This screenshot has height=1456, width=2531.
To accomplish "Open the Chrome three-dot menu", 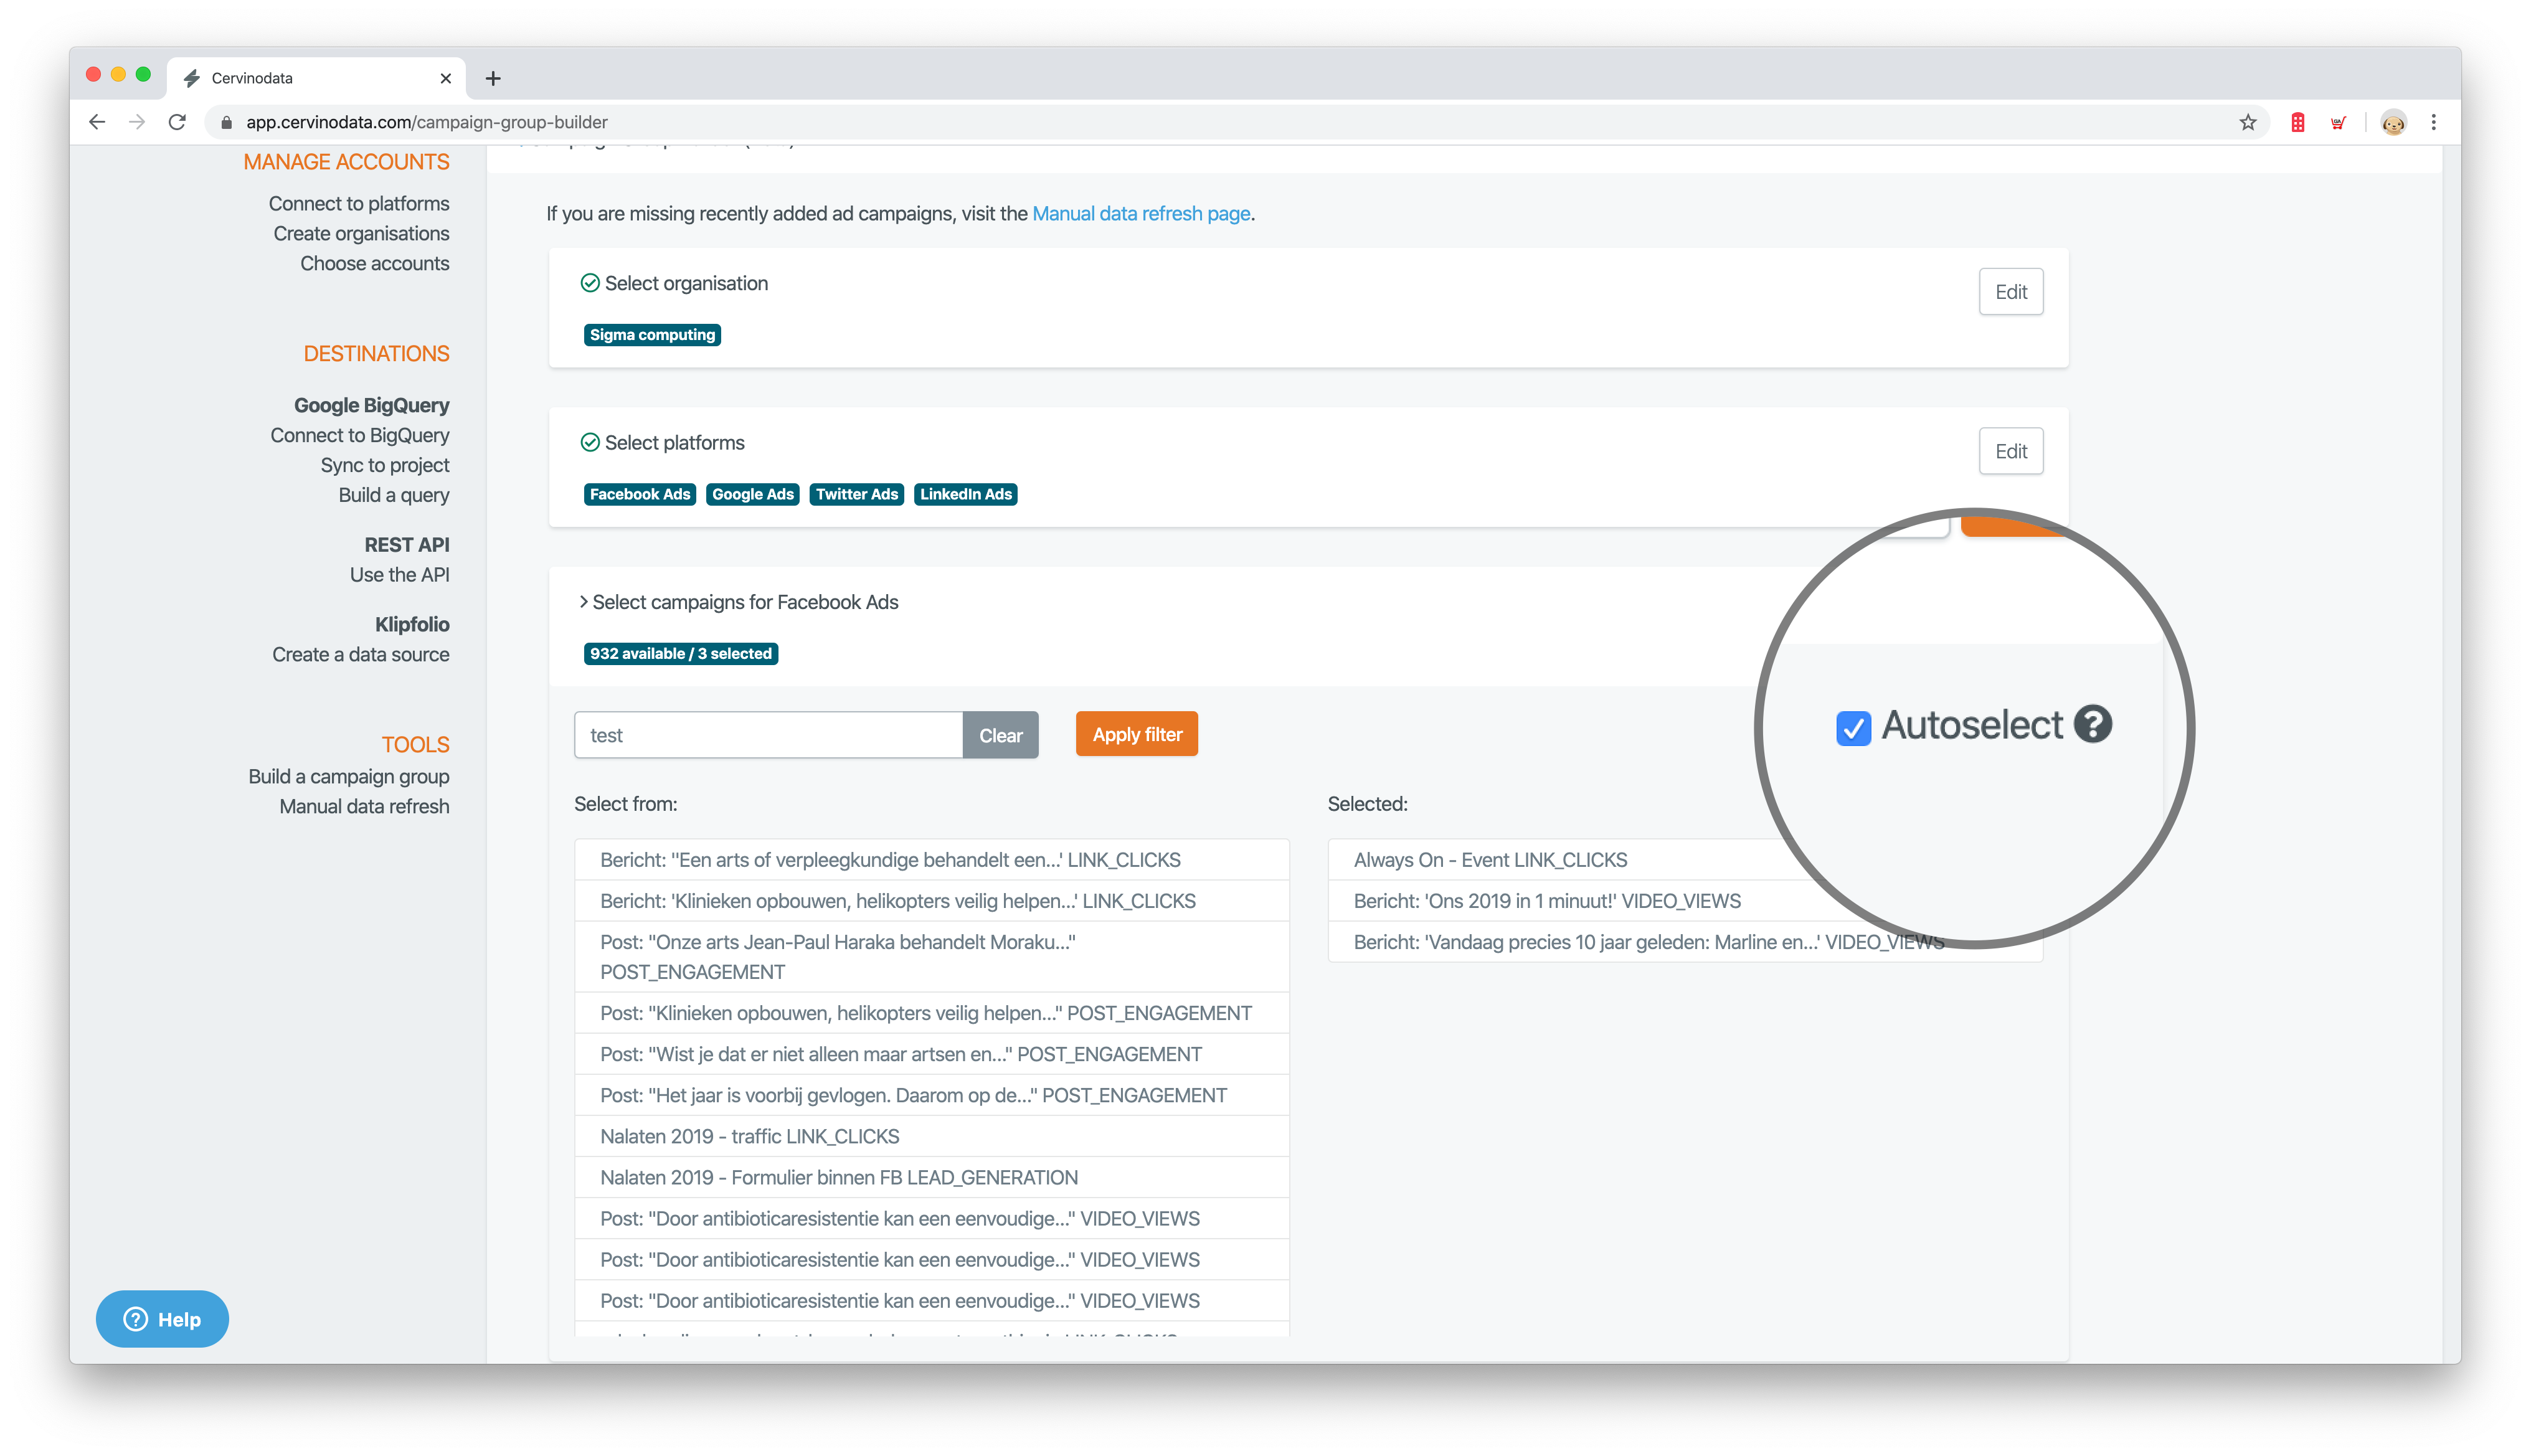I will tap(2433, 122).
